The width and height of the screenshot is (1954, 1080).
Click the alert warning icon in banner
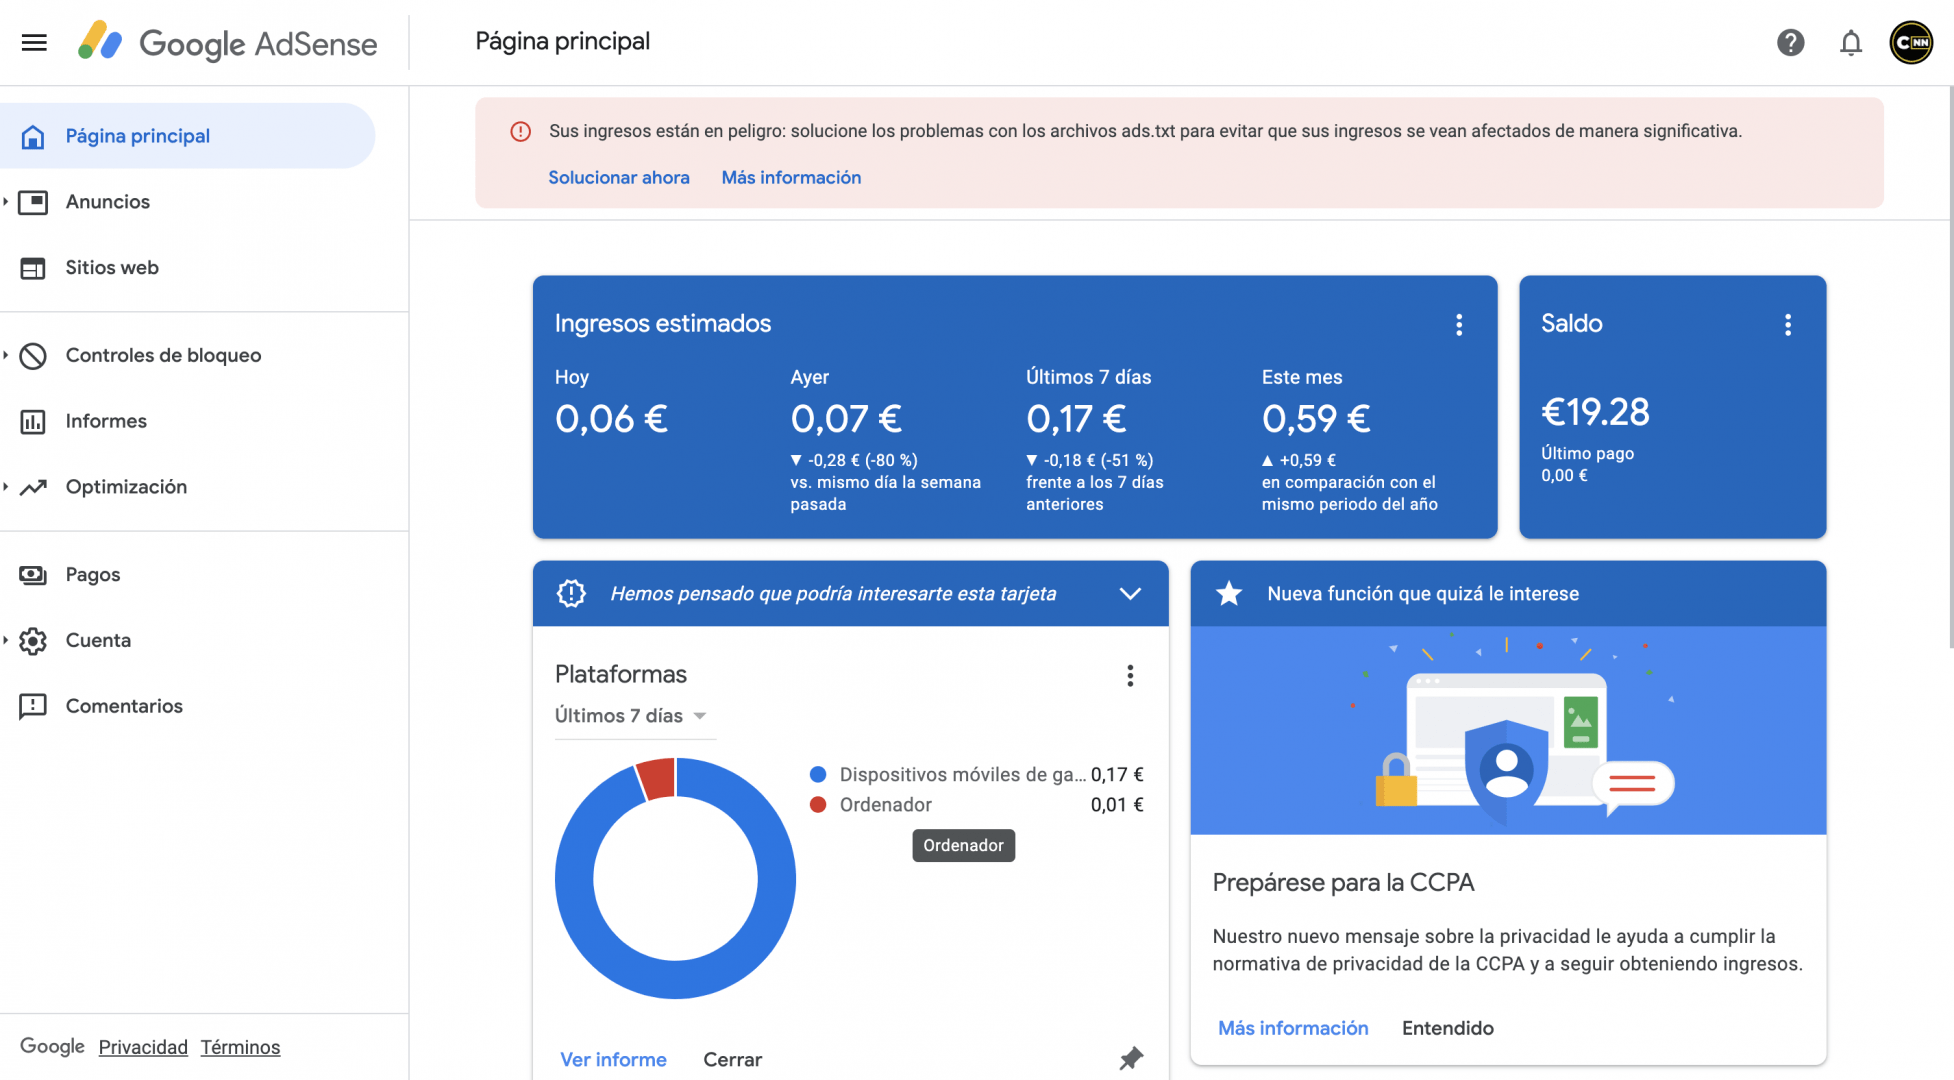520,131
